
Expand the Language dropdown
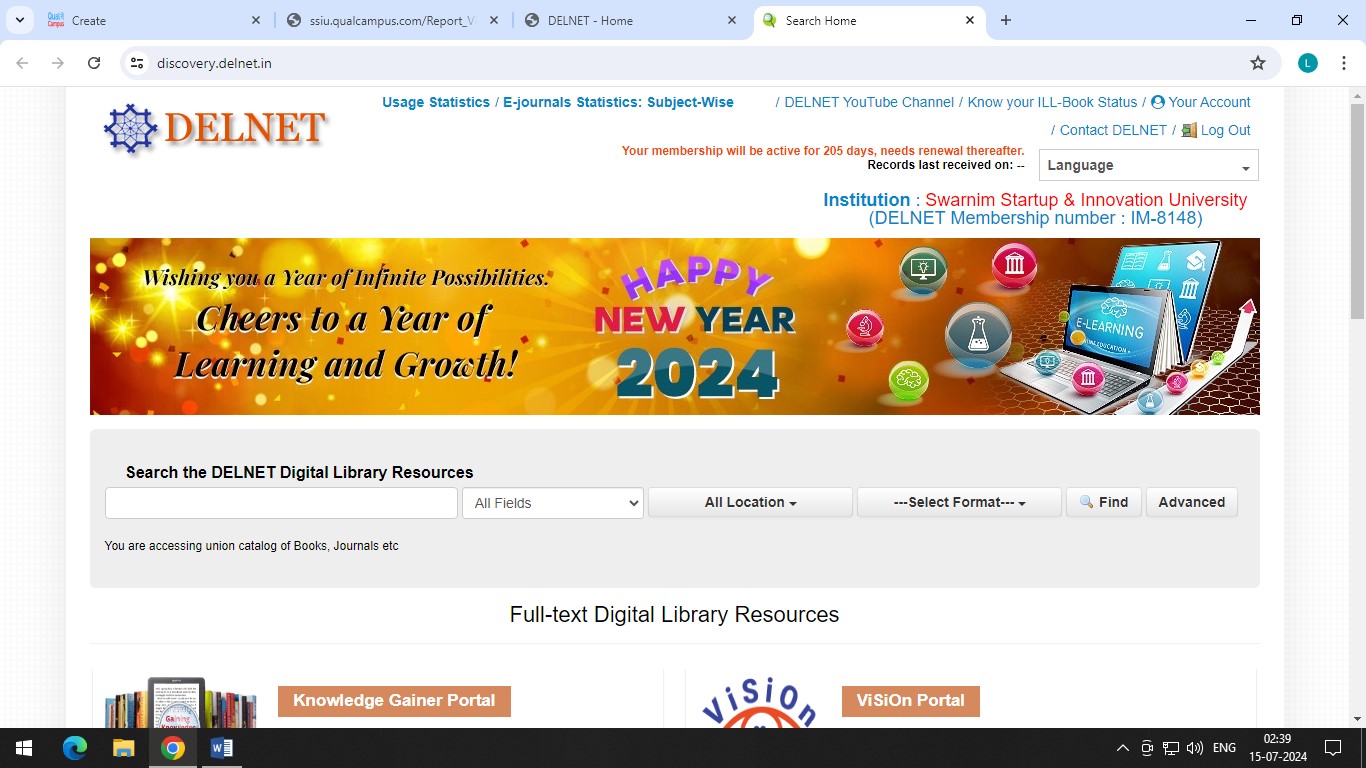(1149, 165)
